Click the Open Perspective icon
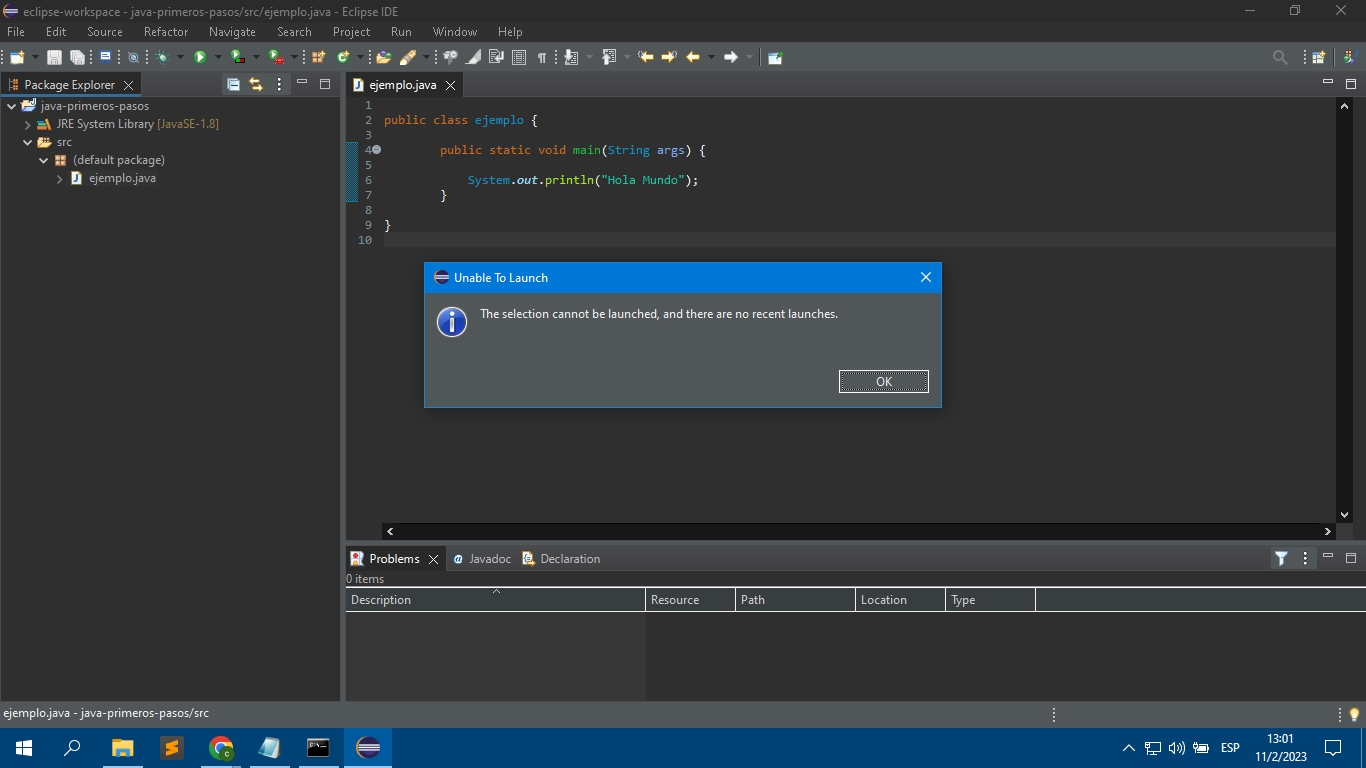Image resolution: width=1366 pixels, height=768 pixels. 1318,57
